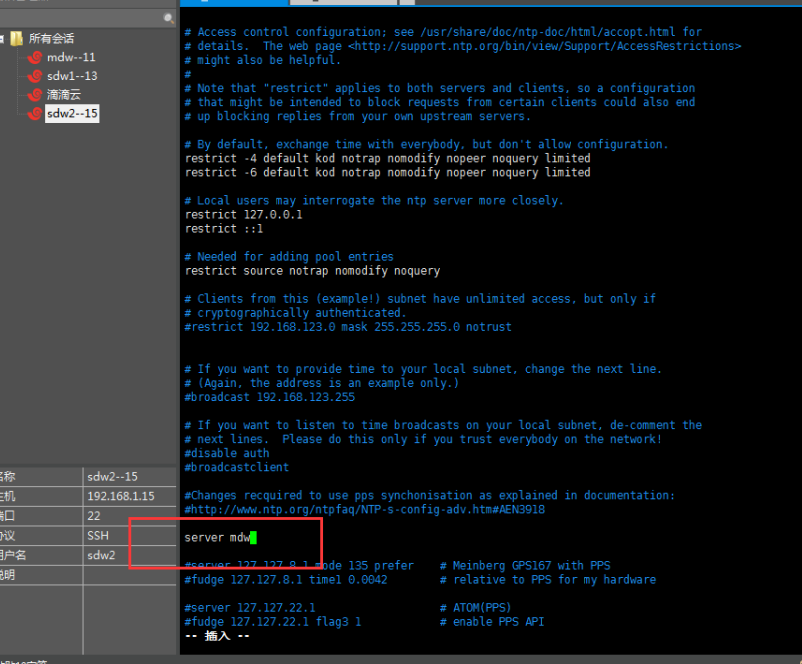
Task: Click the 所有会话 folder icon
Action: (x=17, y=38)
